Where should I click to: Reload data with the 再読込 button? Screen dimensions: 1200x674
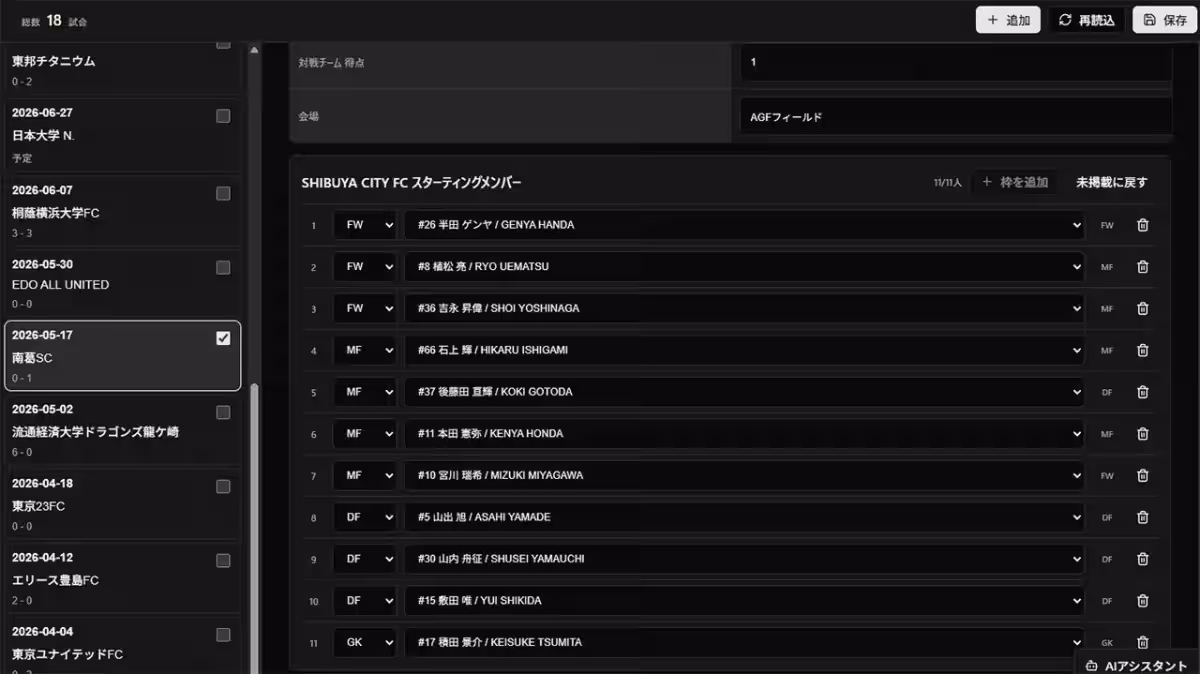coord(1086,20)
